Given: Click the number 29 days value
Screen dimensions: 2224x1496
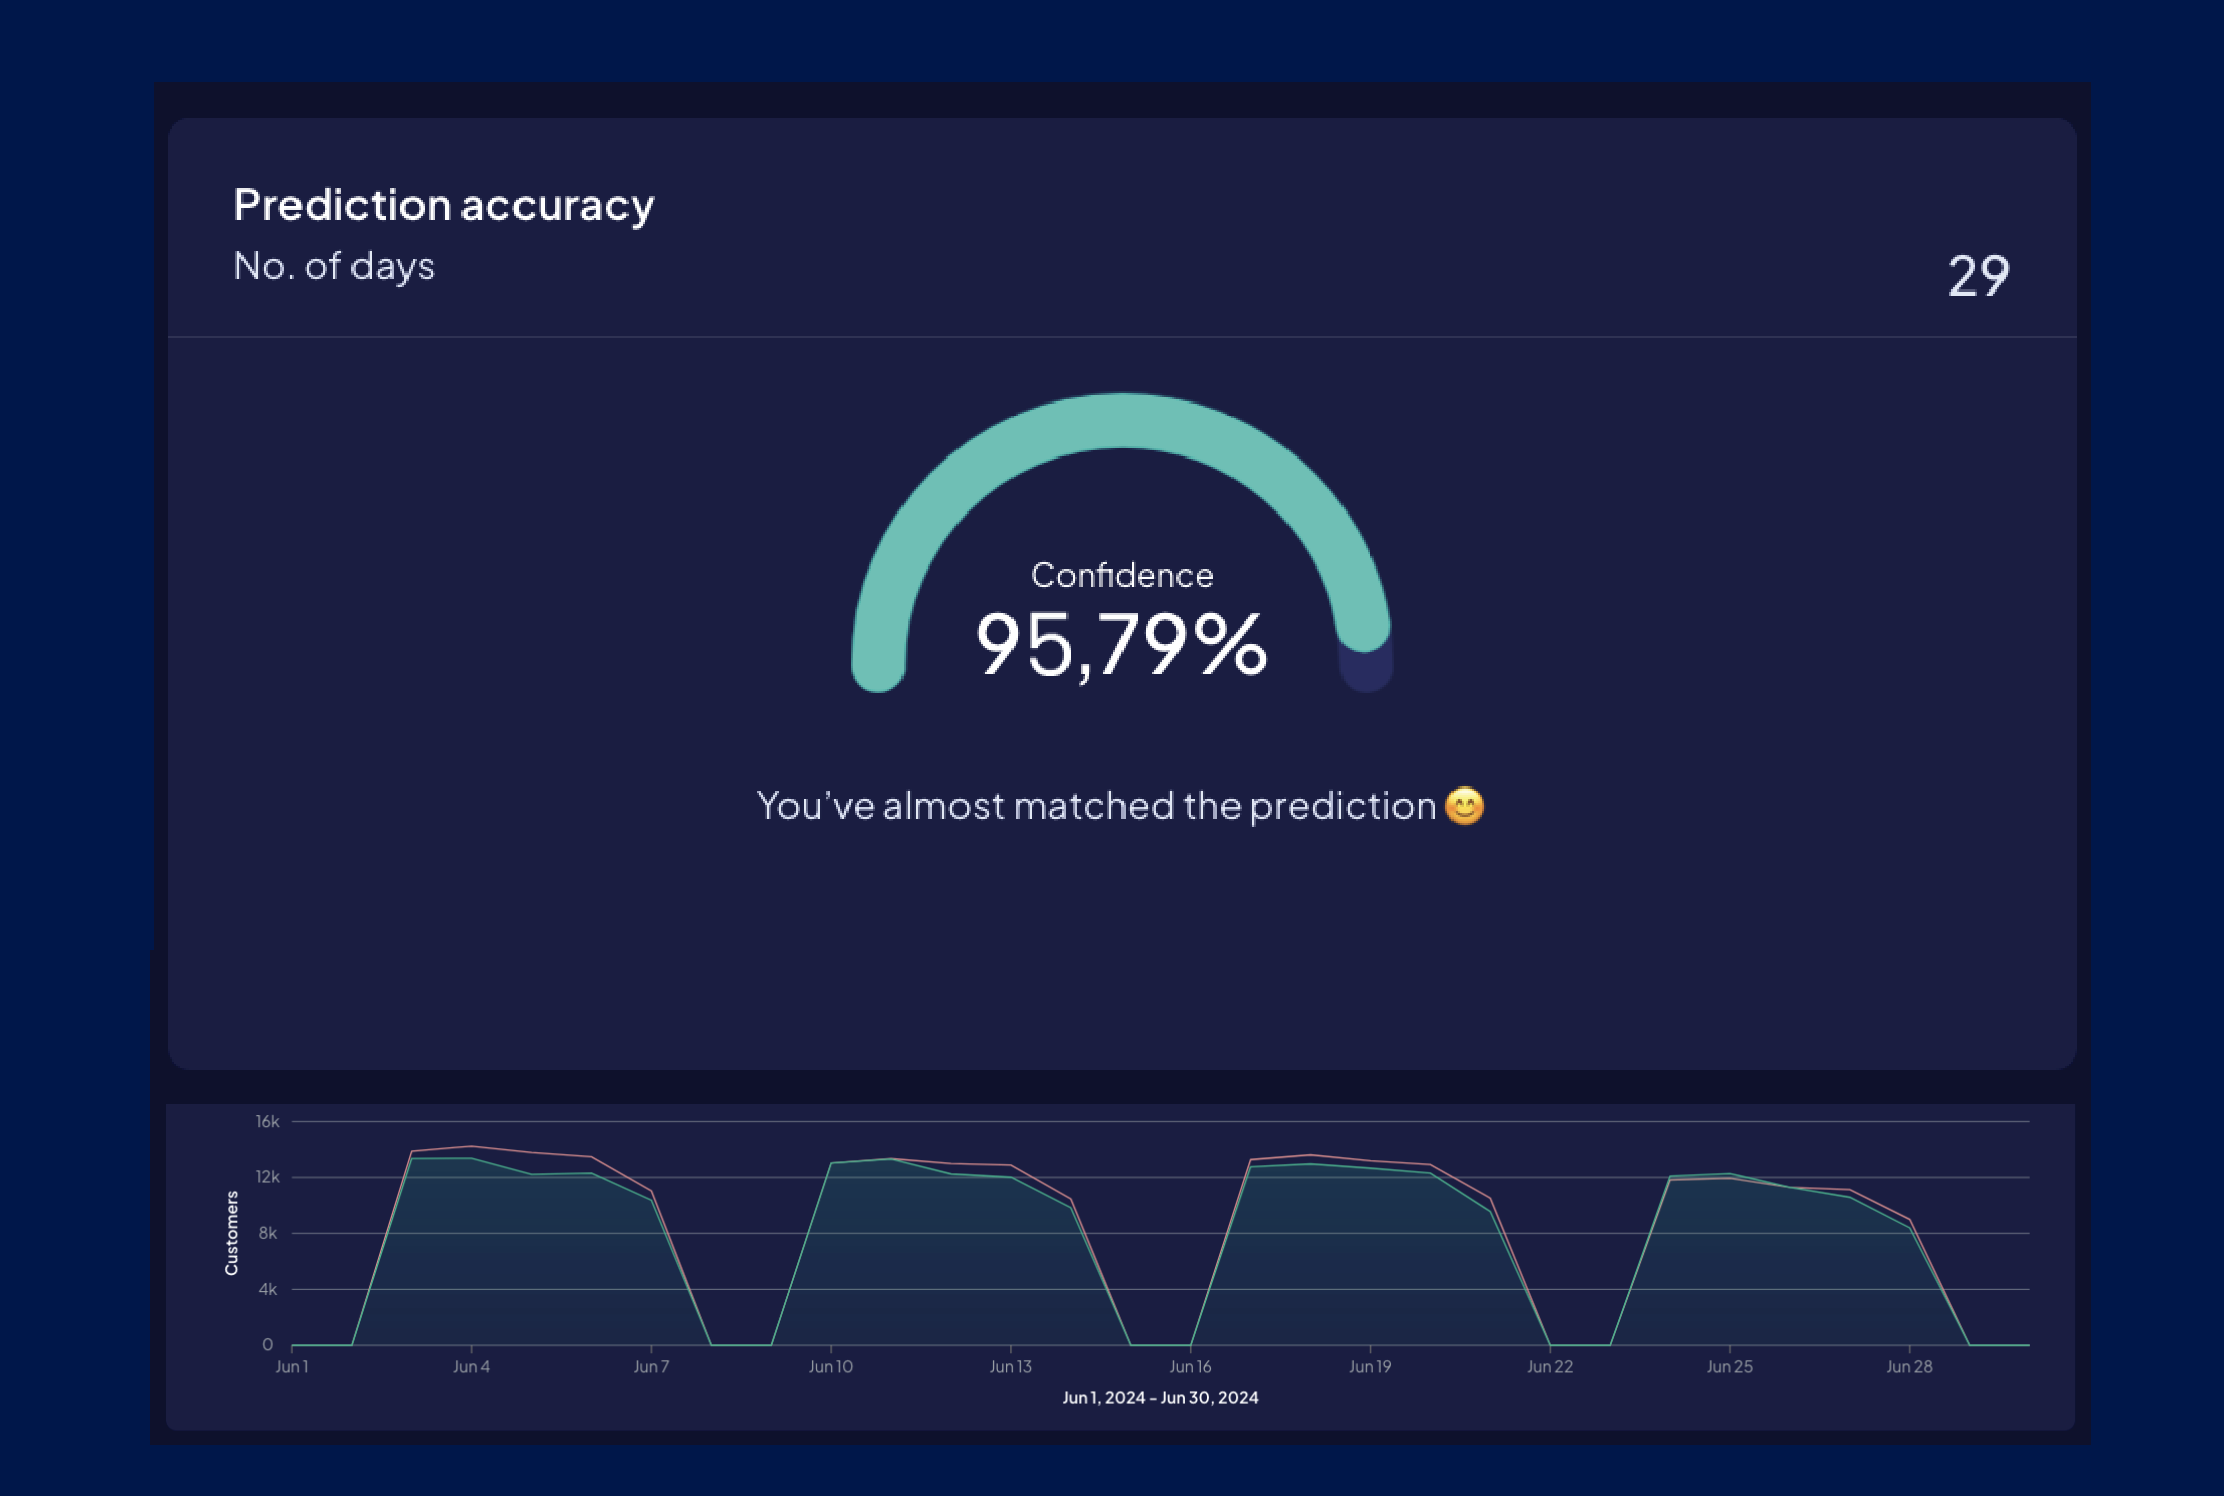Looking at the screenshot, I should click(1978, 276).
